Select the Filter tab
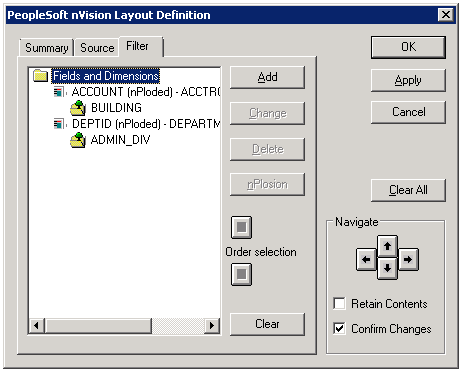 click(141, 46)
